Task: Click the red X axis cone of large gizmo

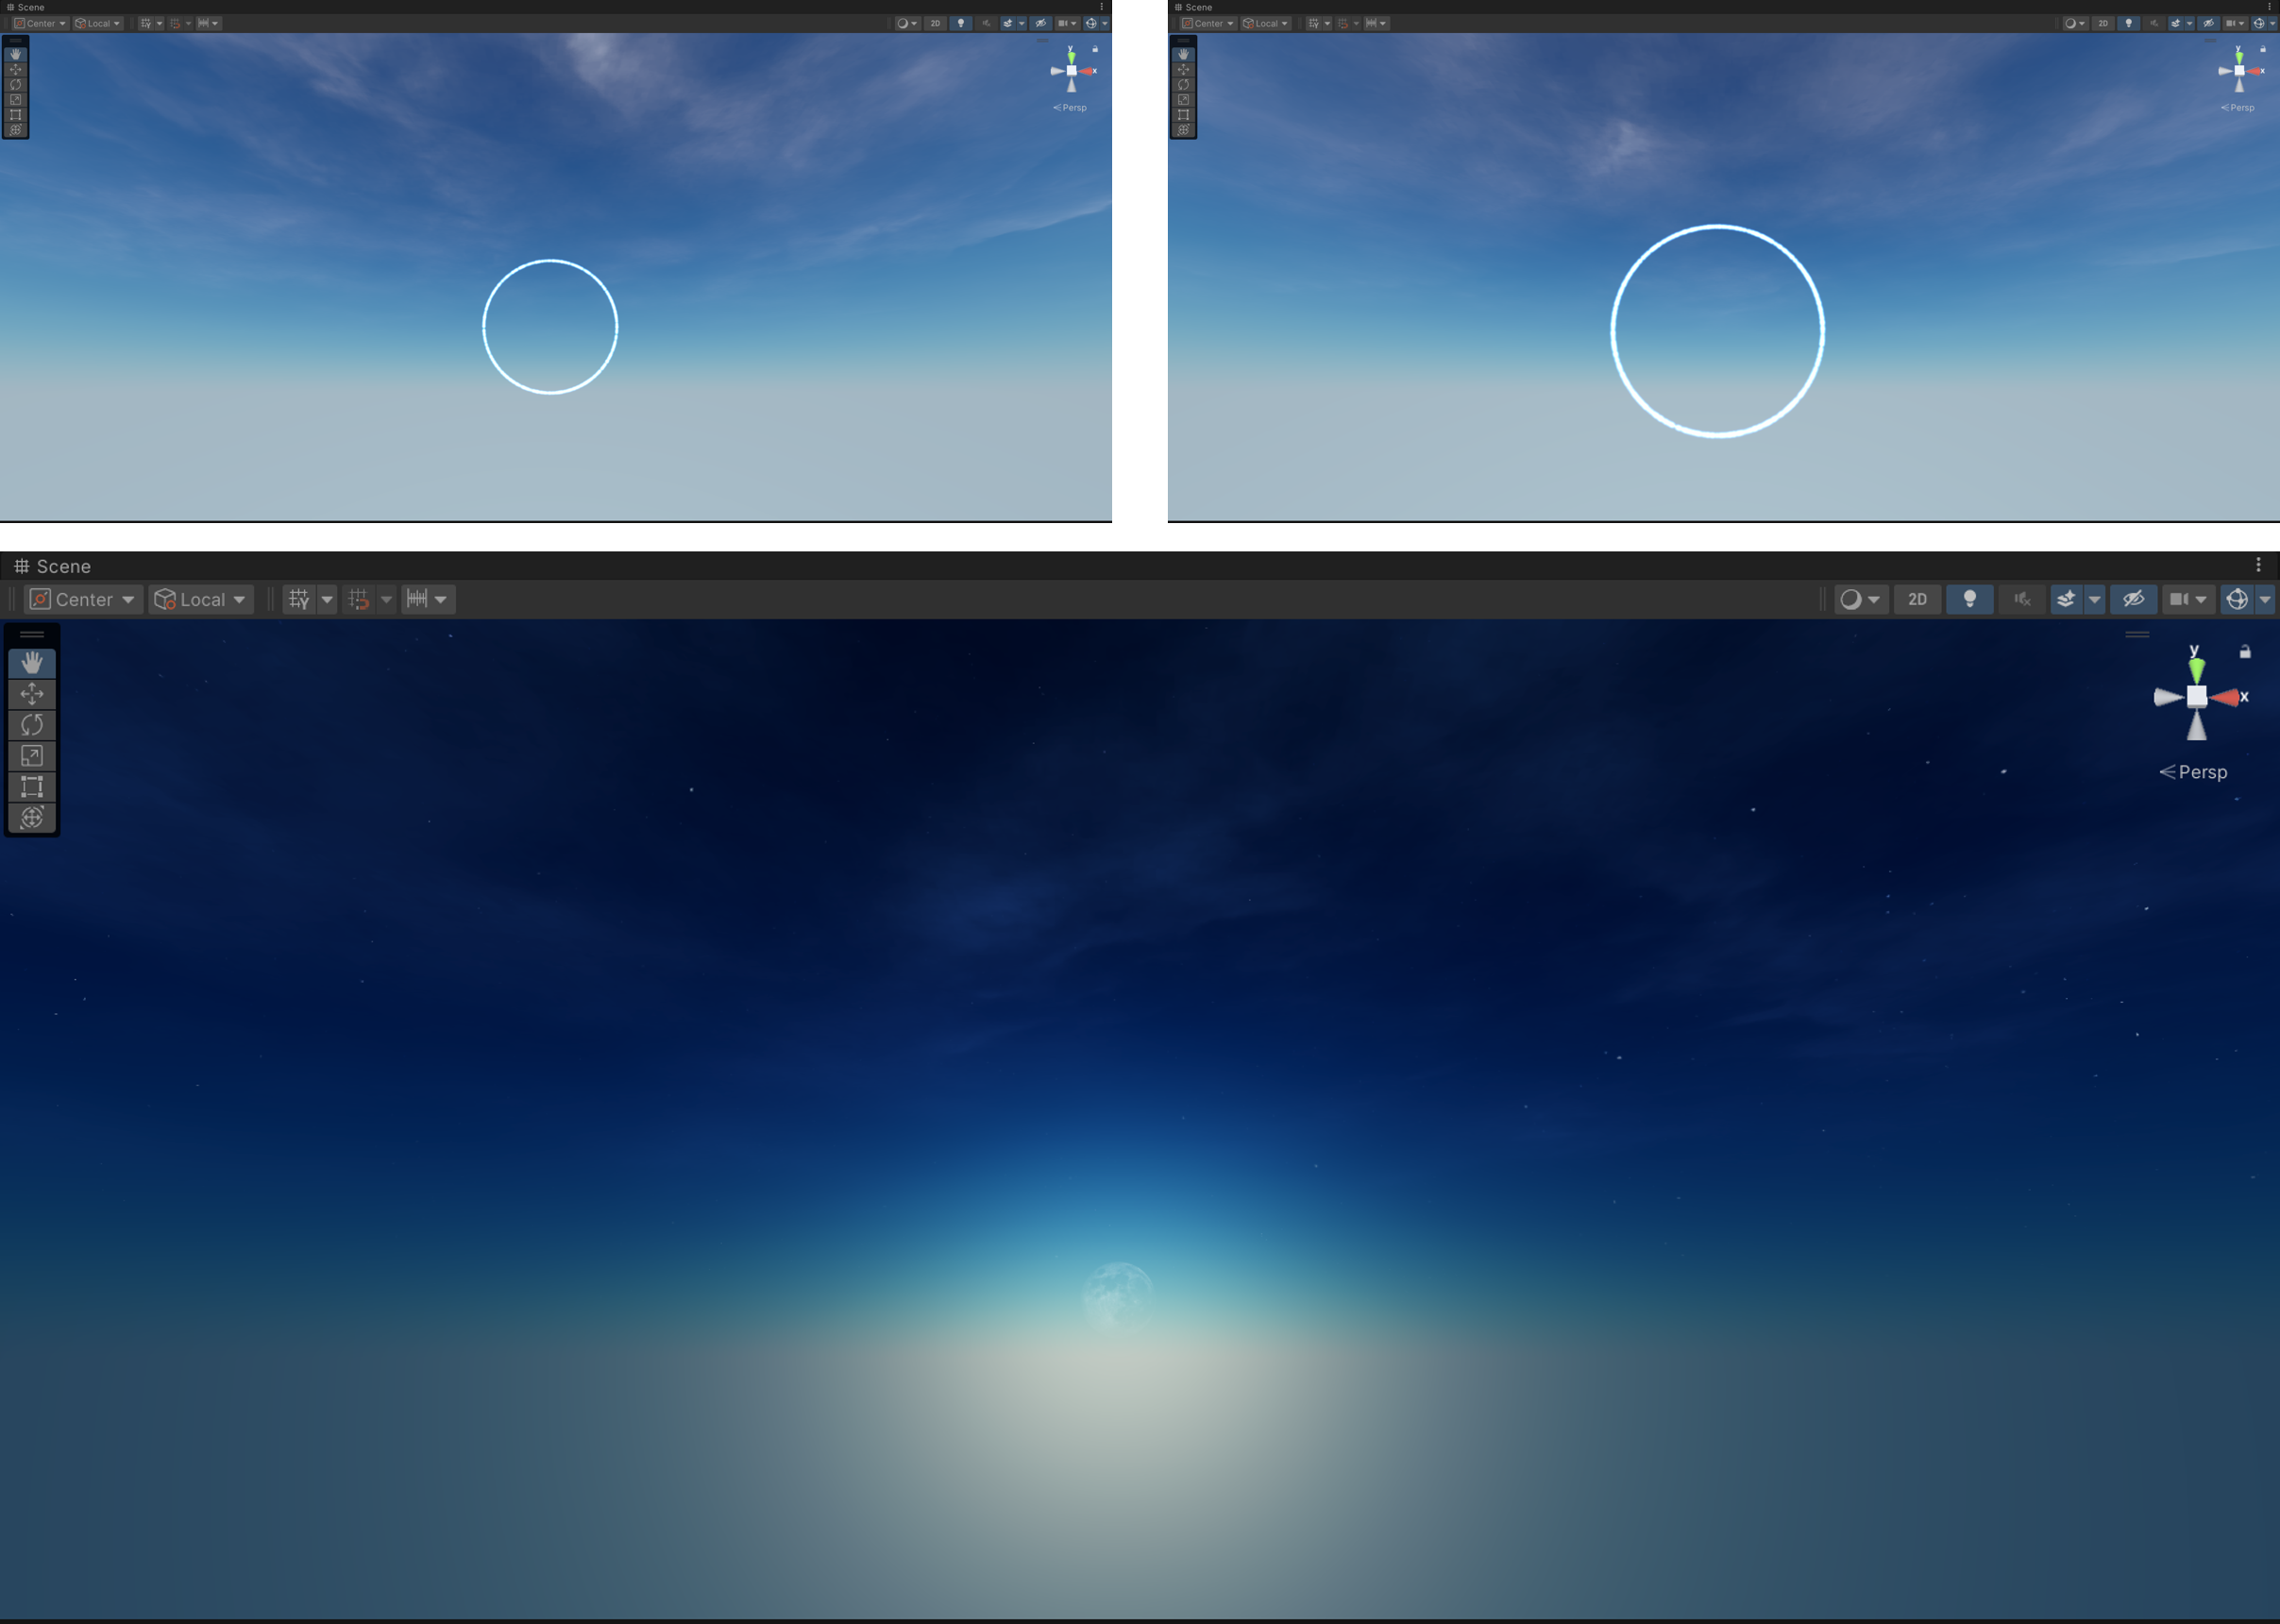Action: pyautogui.click(x=2226, y=697)
